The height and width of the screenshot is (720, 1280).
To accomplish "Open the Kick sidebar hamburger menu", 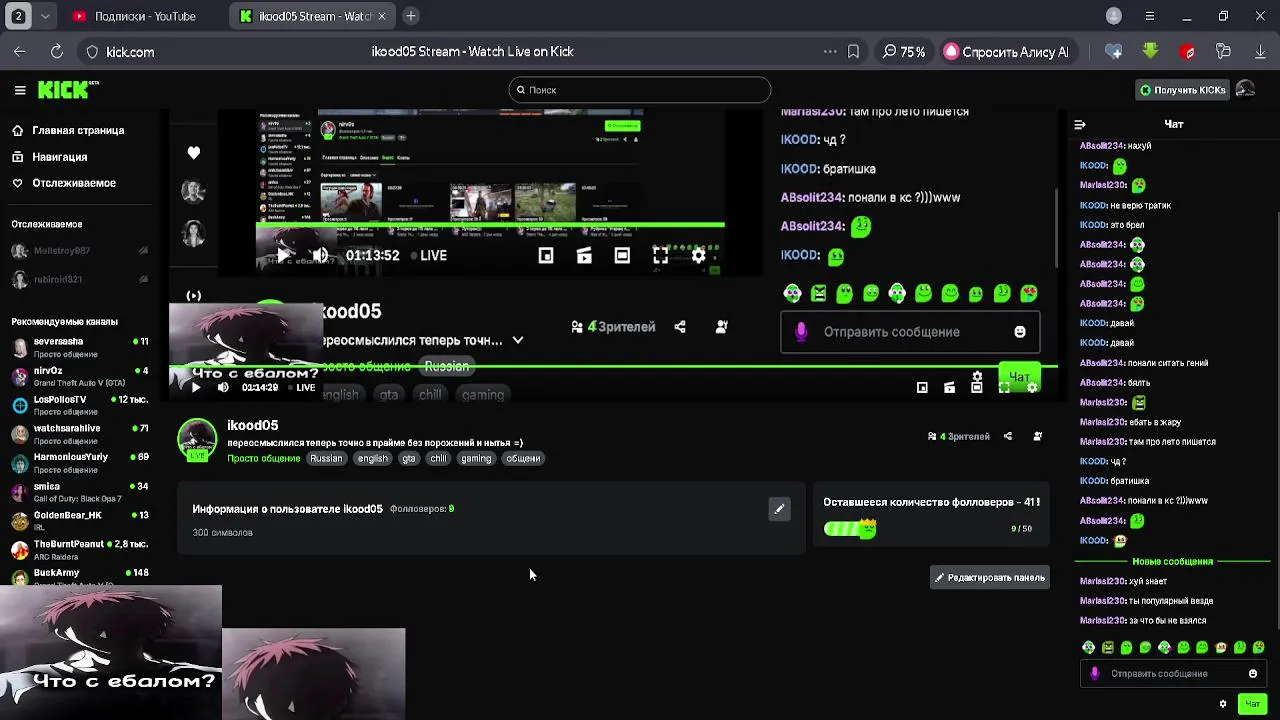I will [x=20, y=90].
